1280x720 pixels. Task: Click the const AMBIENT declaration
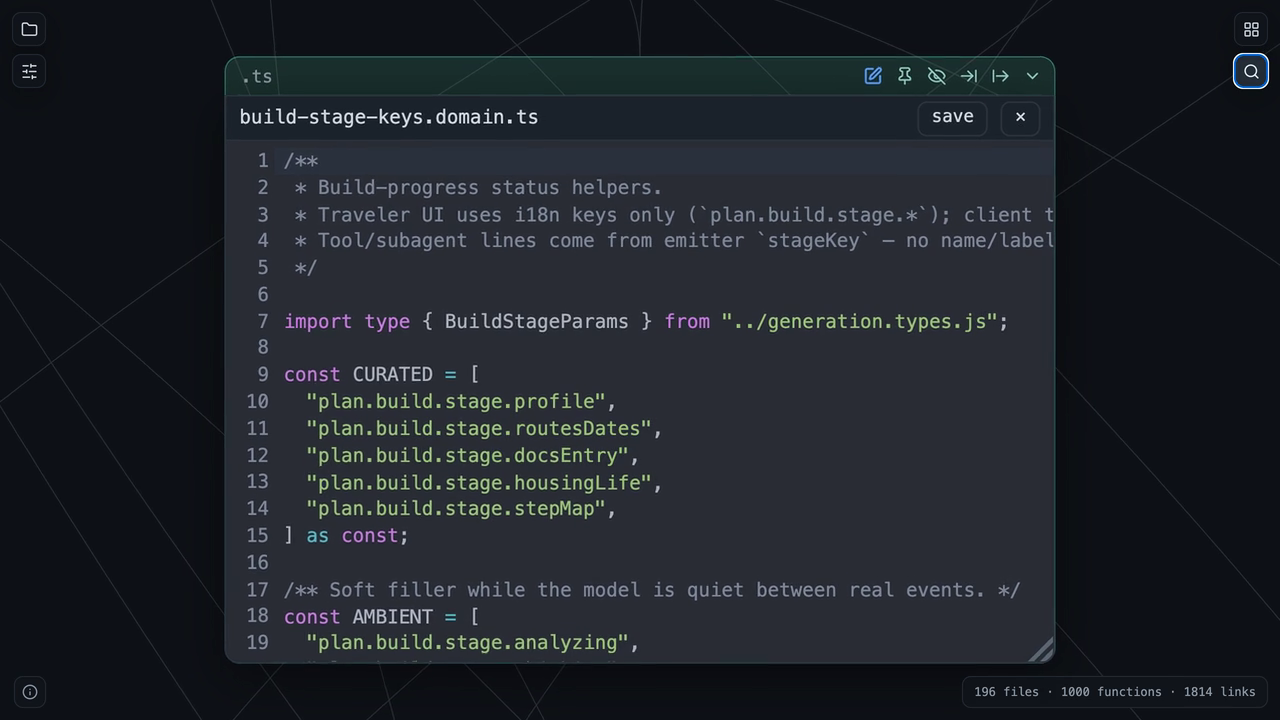coord(382,617)
